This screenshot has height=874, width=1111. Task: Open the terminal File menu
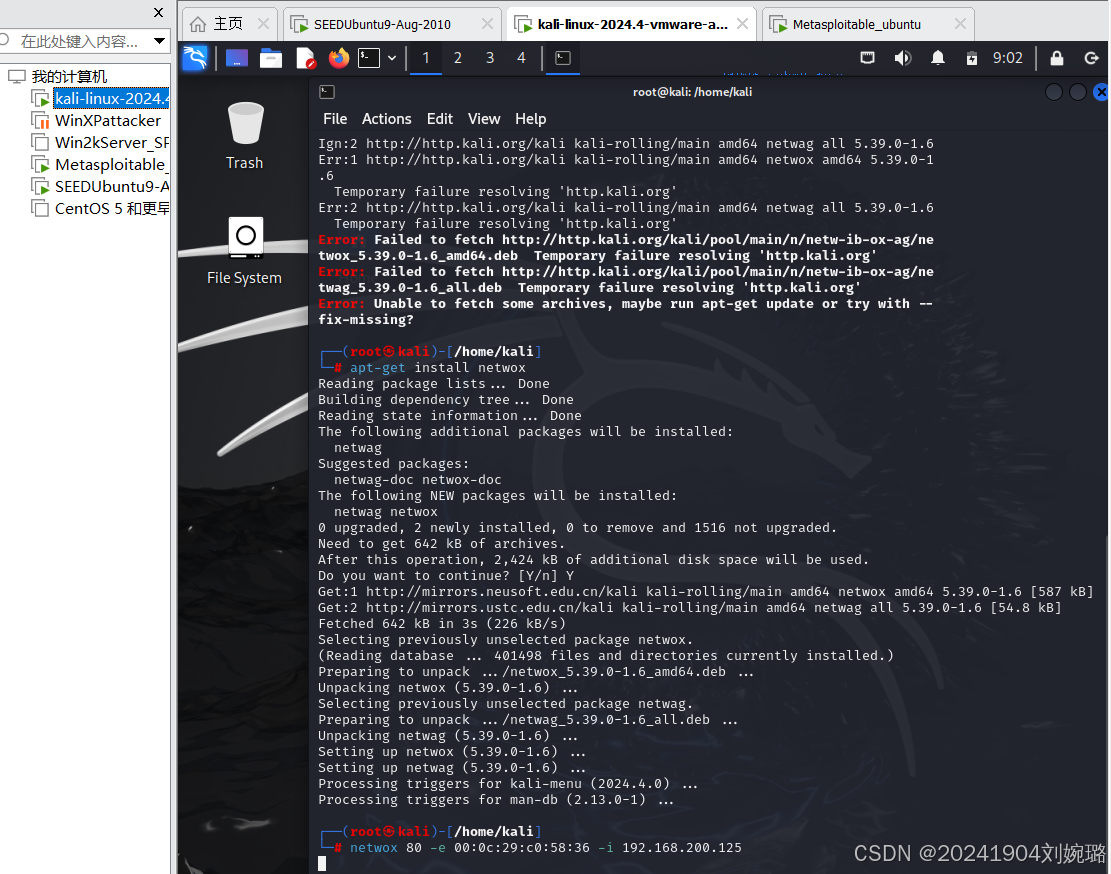pos(335,119)
